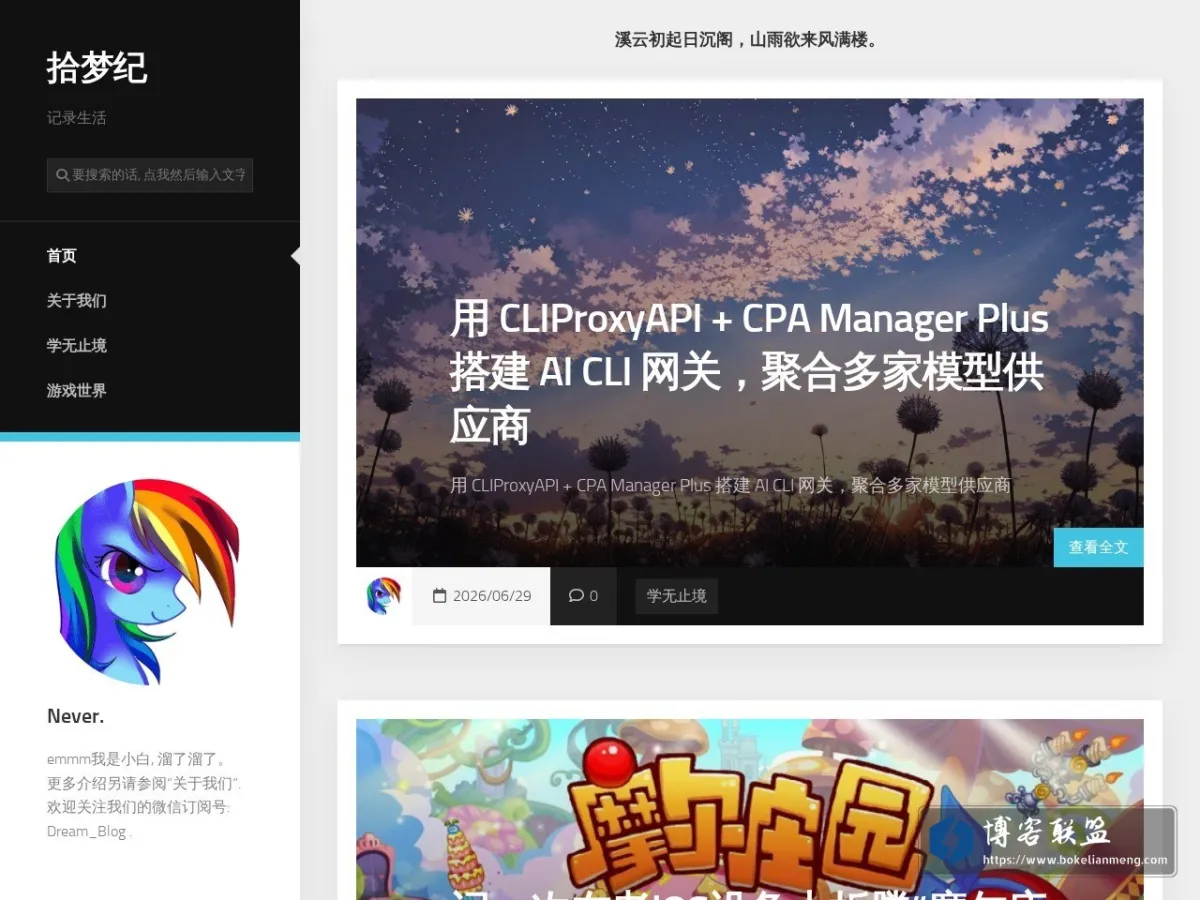This screenshot has height=900, width=1200.
Task: Click the calendar icon beside 2026/06/29
Action: coord(439,596)
